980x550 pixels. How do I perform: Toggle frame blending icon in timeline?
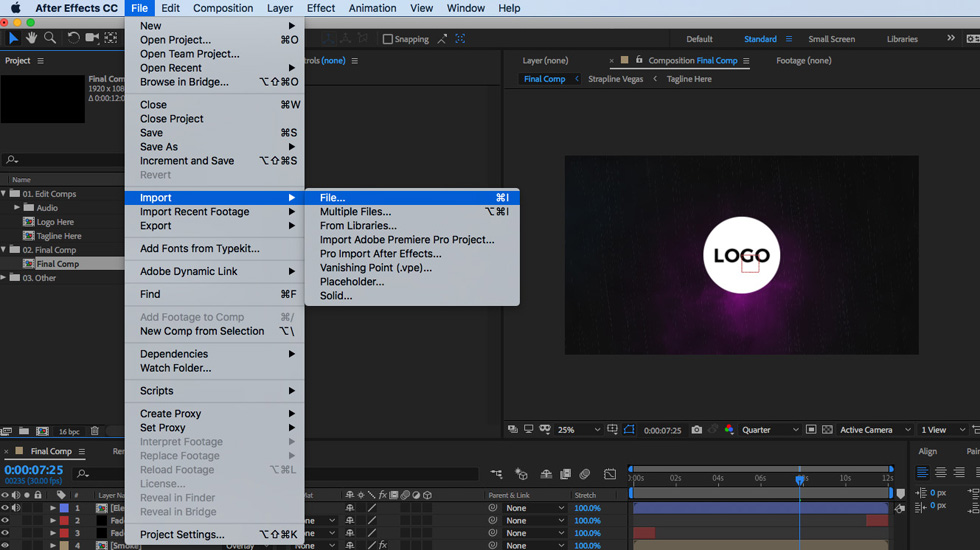pyautogui.click(x=566, y=474)
